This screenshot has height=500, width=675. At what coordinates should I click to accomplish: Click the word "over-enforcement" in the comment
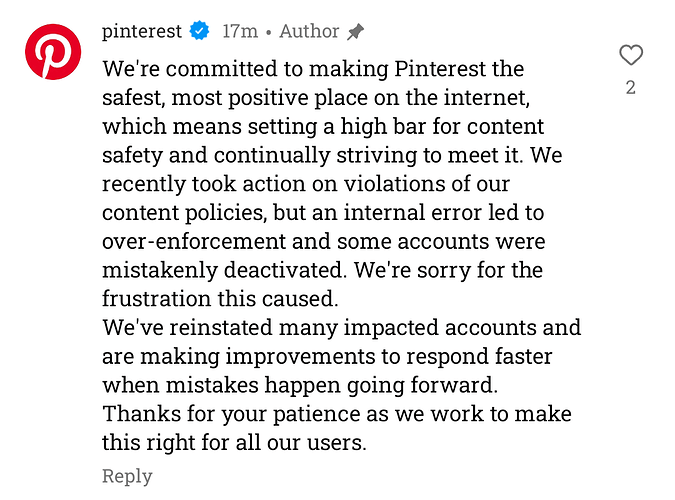(x=194, y=242)
